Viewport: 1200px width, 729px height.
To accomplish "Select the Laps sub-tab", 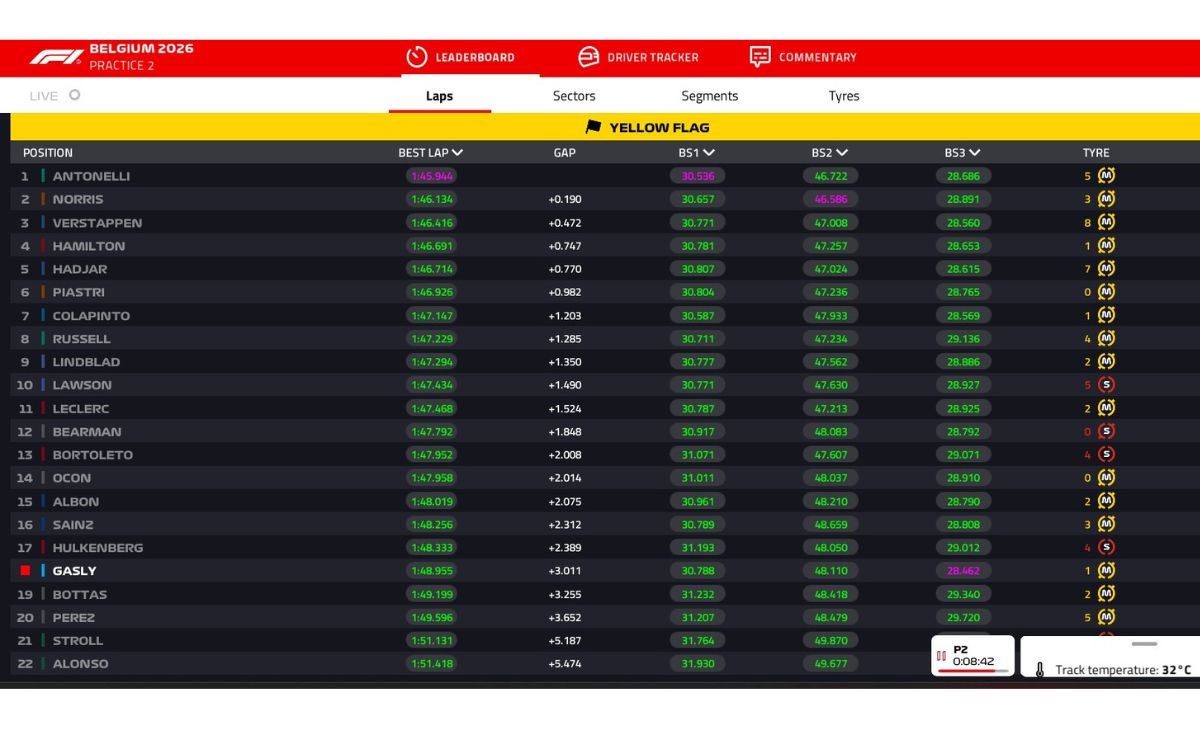I will 439,96.
